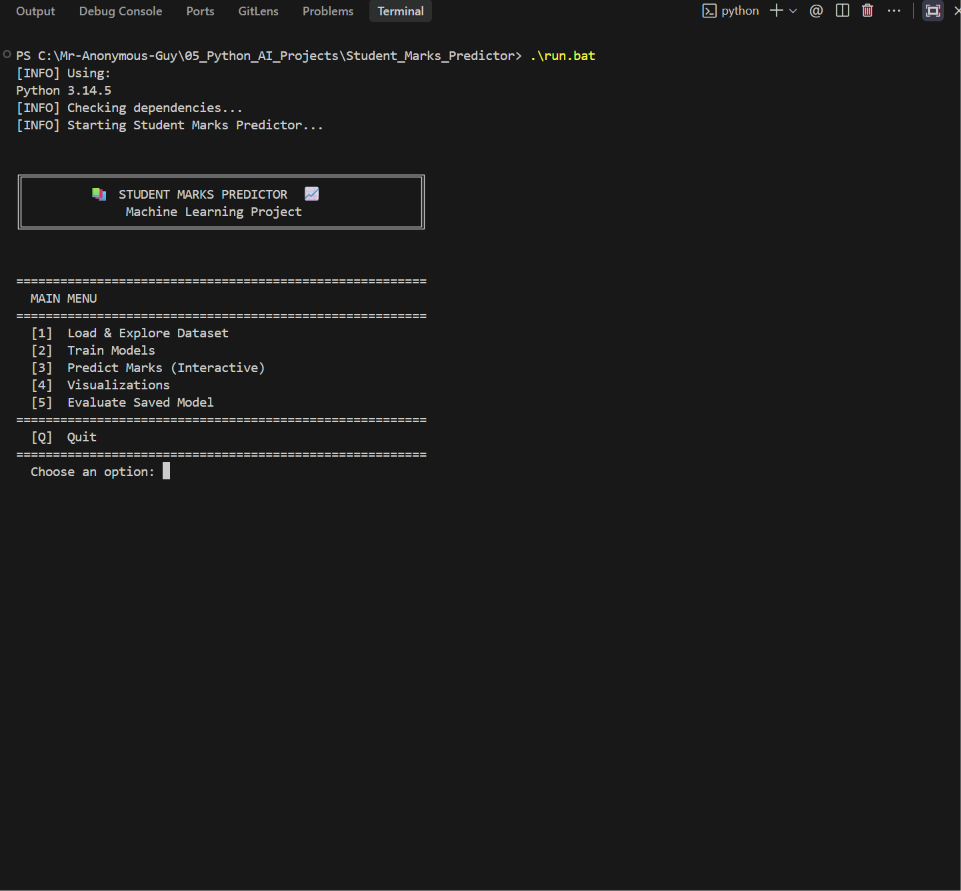The height and width of the screenshot is (891, 961).
Task: Create a new terminal with plus icon
Action: [x=776, y=11]
